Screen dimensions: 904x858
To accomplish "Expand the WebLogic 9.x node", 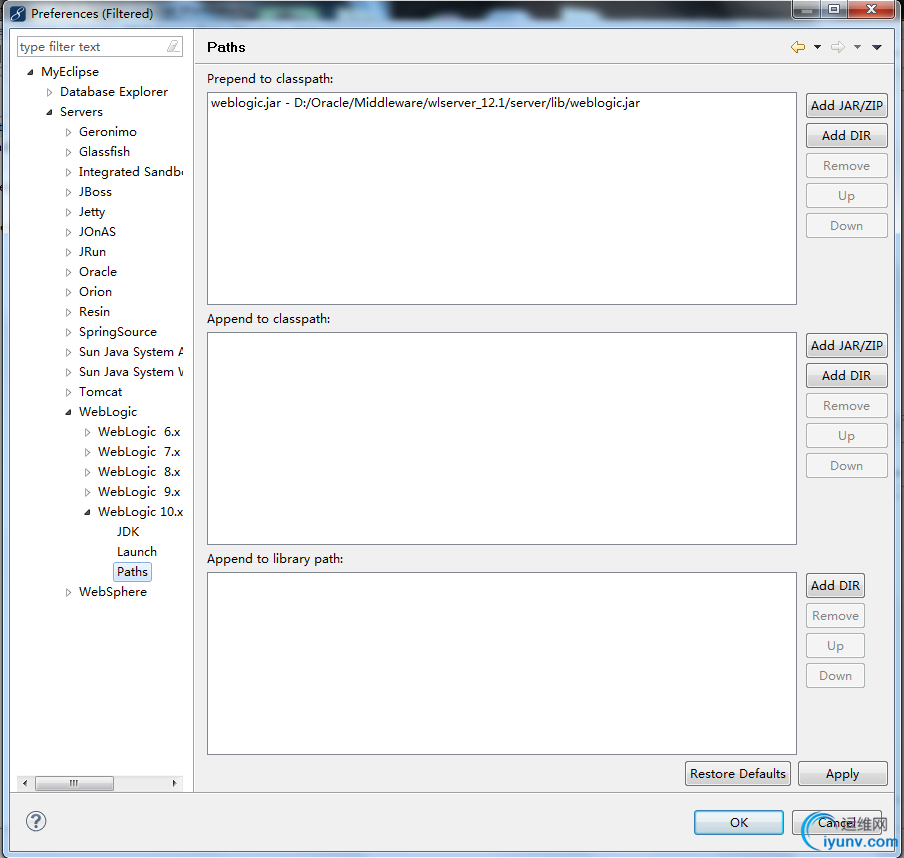I will pyautogui.click(x=88, y=492).
